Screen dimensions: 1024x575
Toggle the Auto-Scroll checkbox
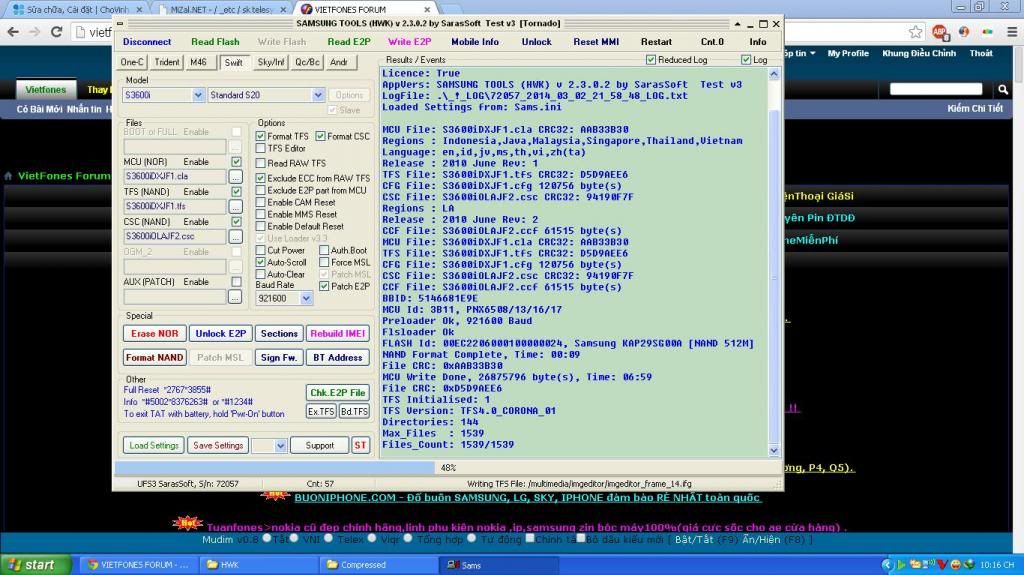pyautogui.click(x=261, y=262)
